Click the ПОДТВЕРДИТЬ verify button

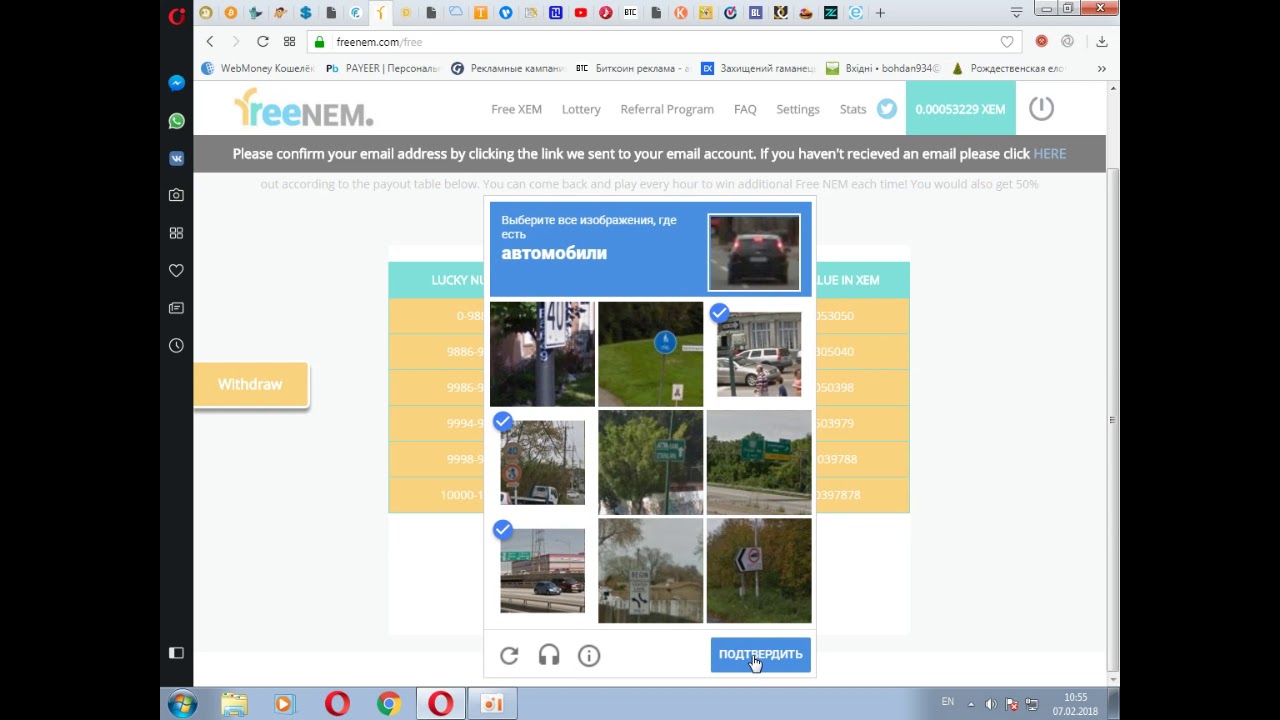761,654
